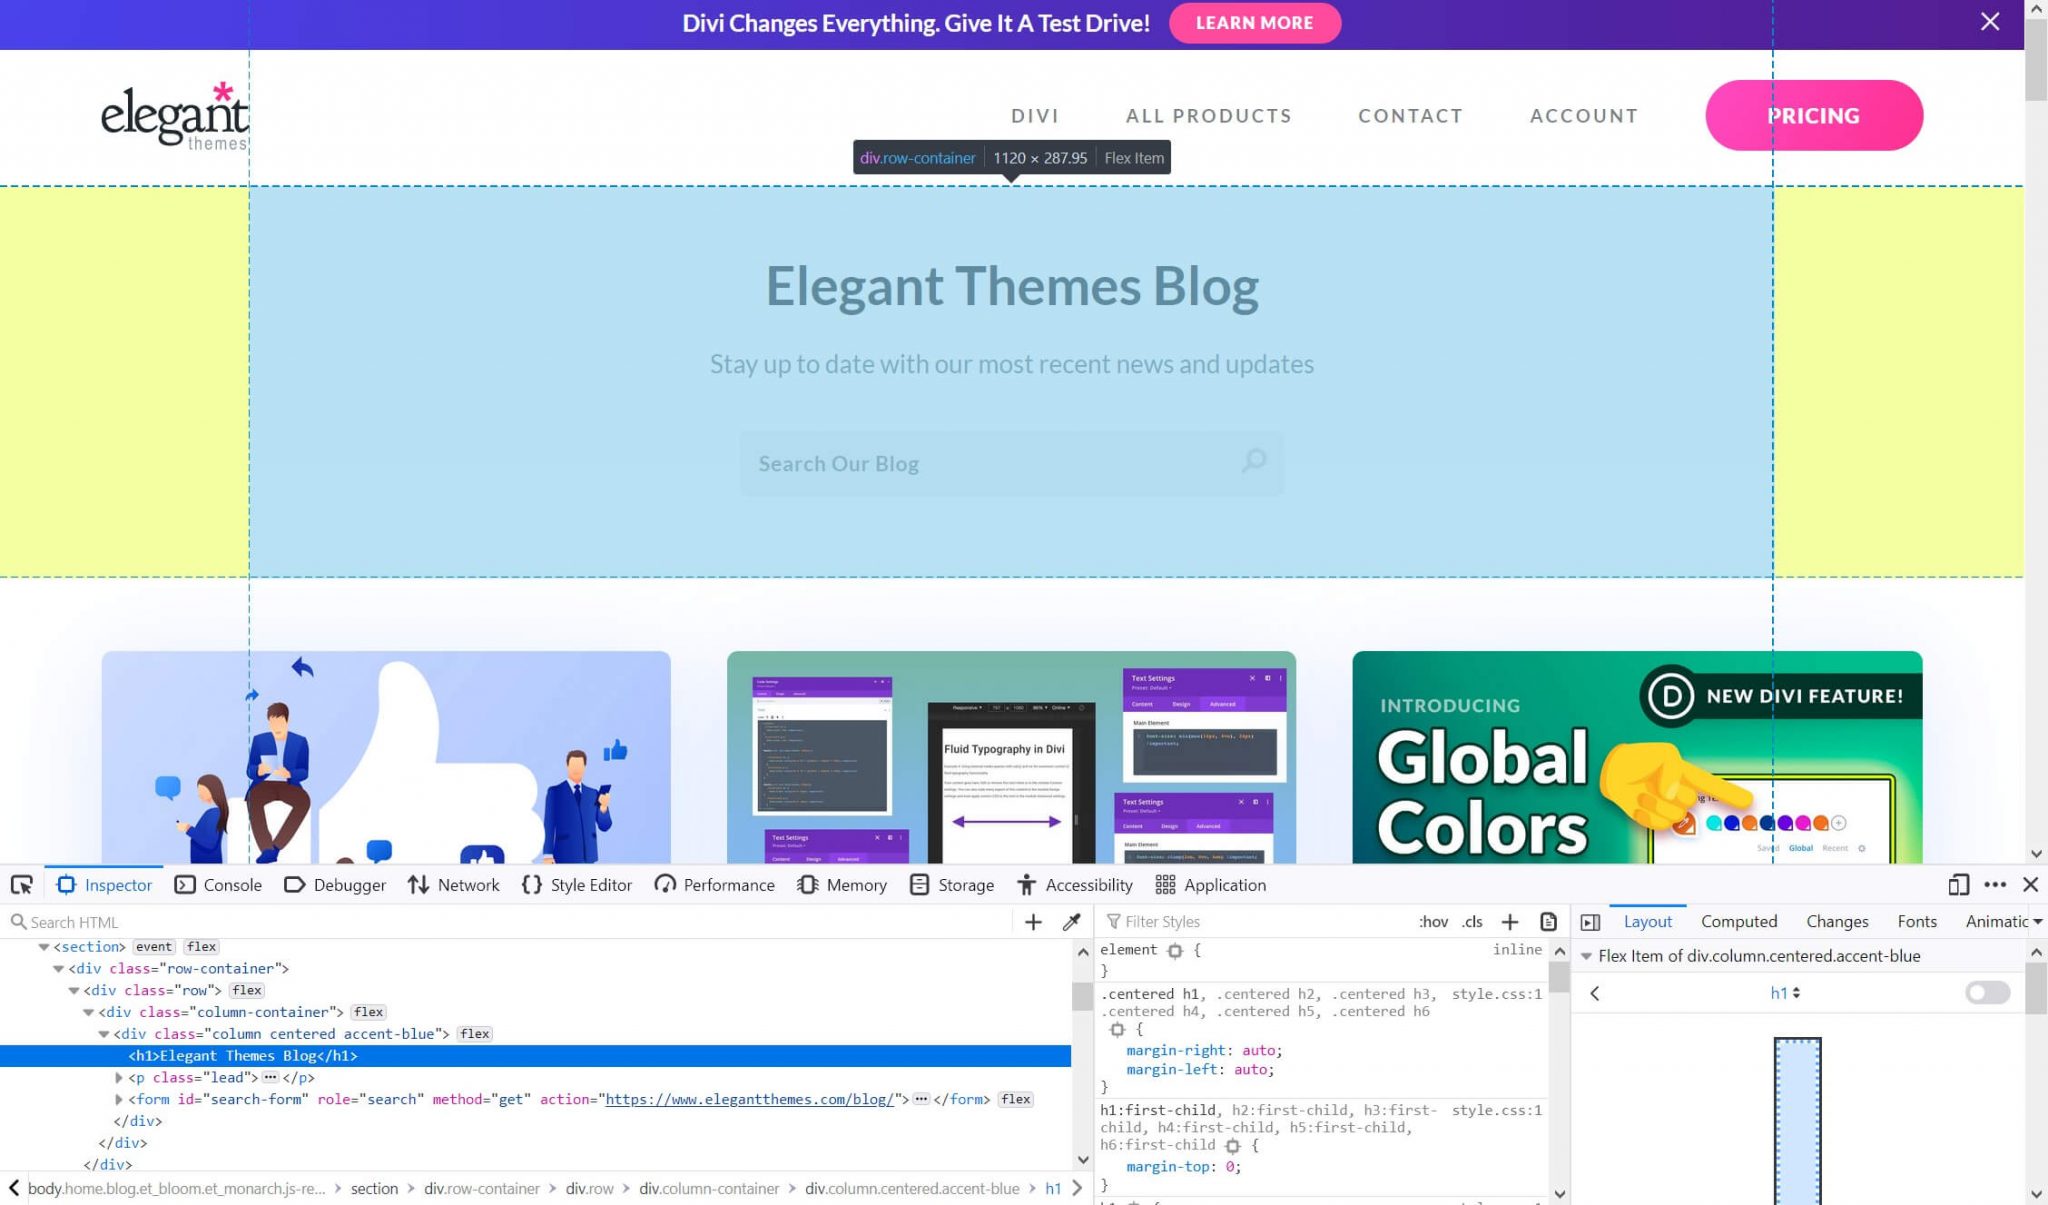Open the Computed tab
Viewport: 2048px width, 1205px height.
pyautogui.click(x=1739, y=921)
